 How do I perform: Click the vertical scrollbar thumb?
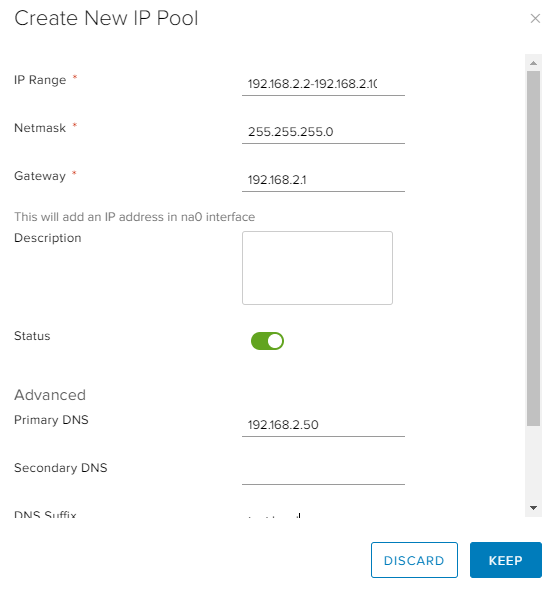tap(533, 248)
